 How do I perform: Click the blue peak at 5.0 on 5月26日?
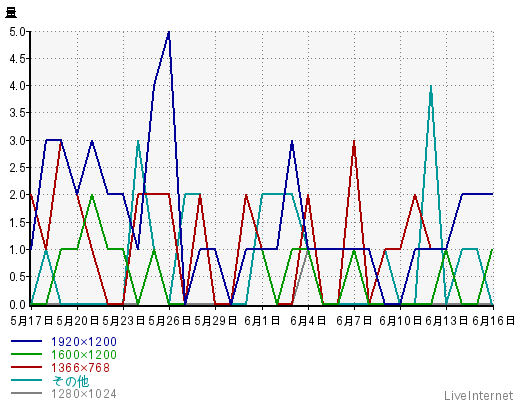(x=169, y=33)
